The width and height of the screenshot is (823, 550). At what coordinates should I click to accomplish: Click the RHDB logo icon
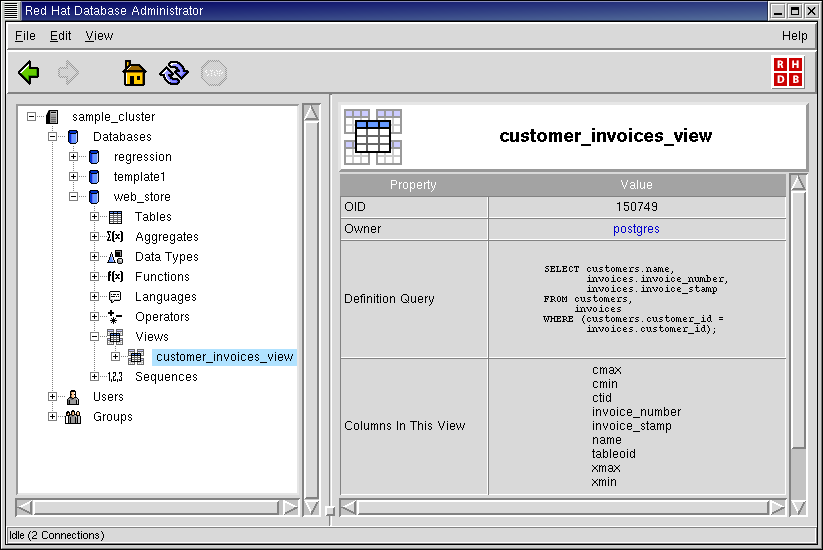tap(788, 72)
